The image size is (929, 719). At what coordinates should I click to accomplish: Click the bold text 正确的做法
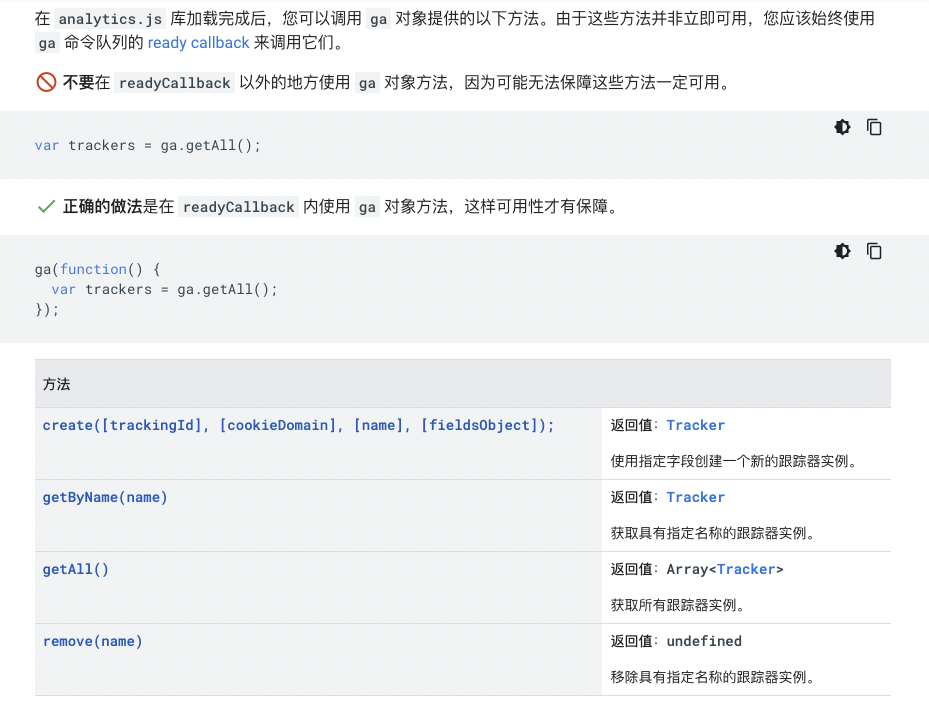[102, 207]
